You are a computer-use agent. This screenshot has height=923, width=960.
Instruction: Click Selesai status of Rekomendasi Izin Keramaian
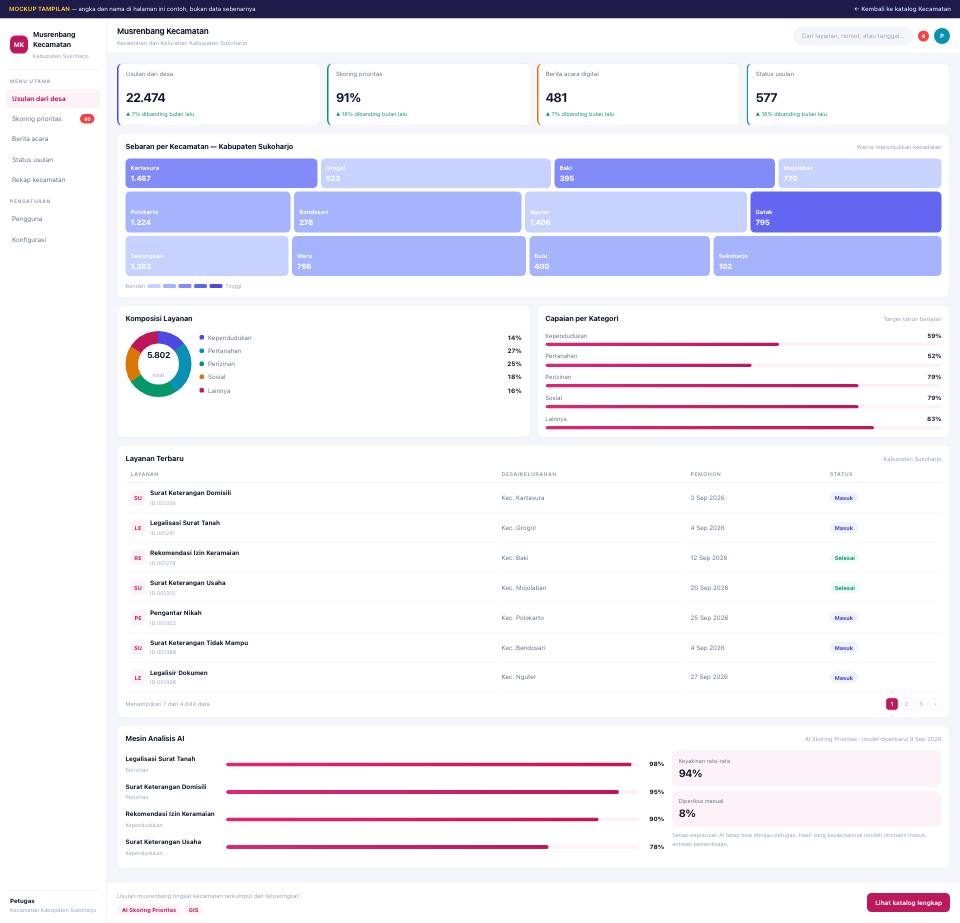pos(844,558)
